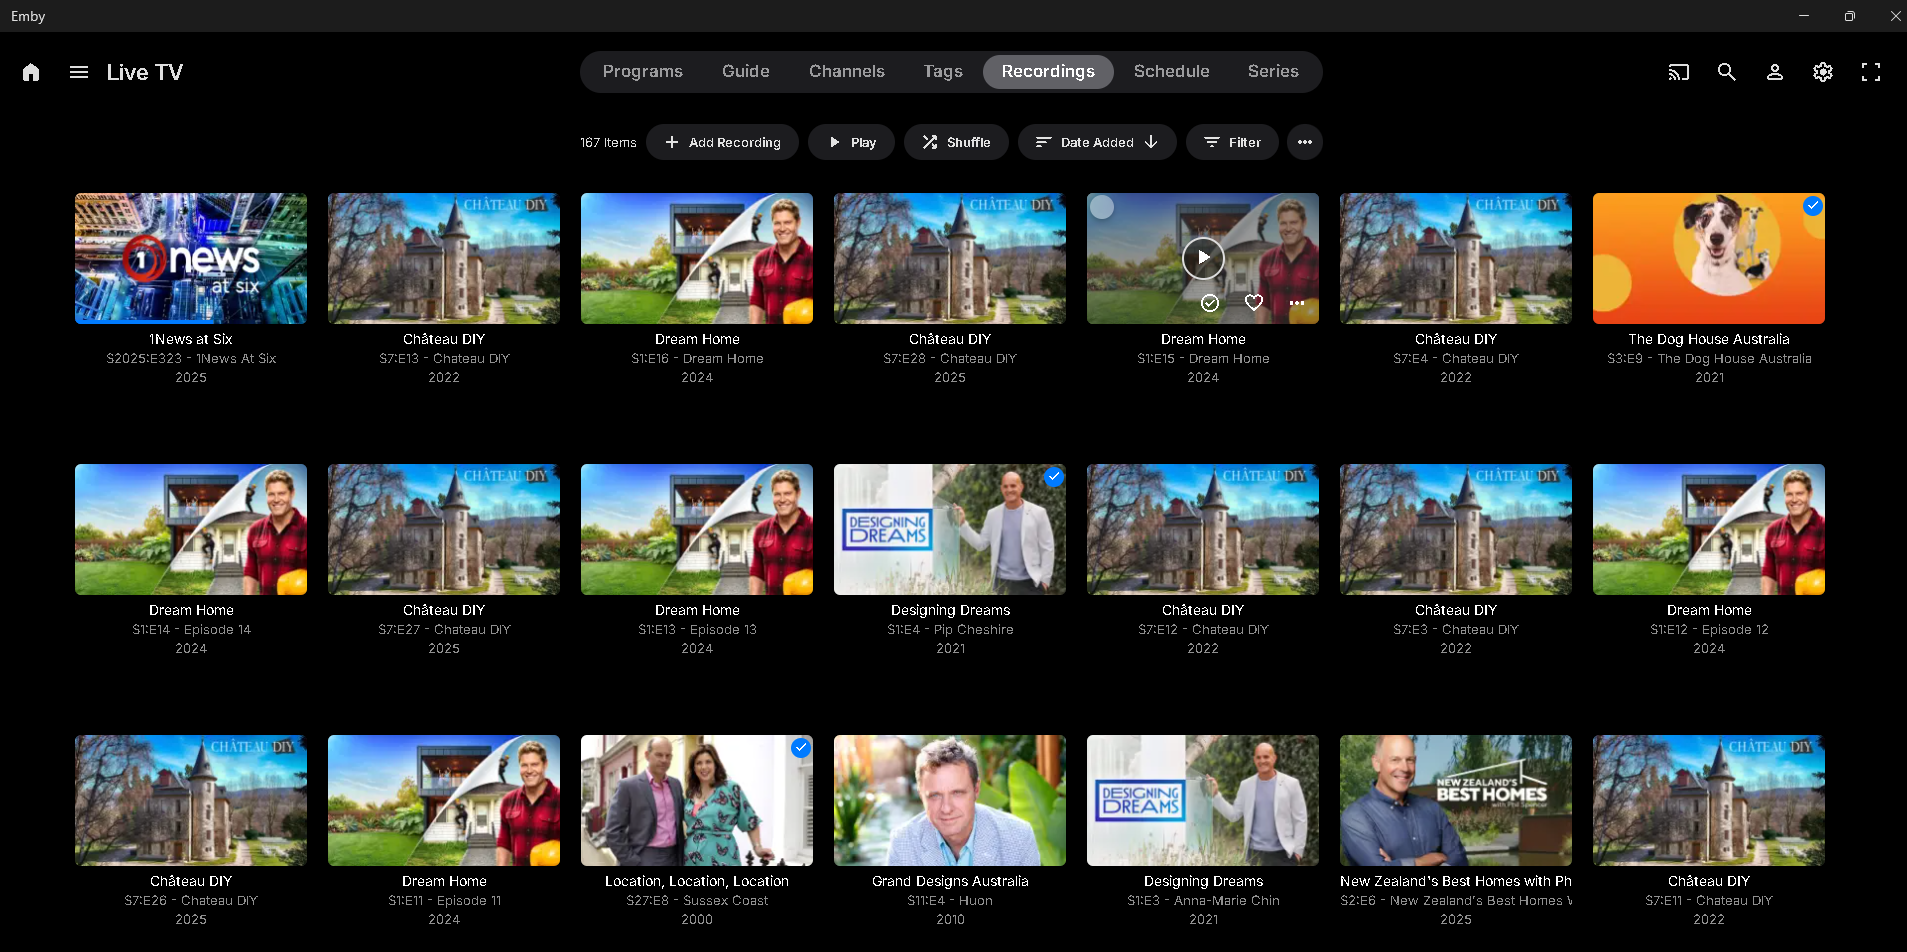Open Designing Dreams Pip Cheshire thumbnail

tap(950, 529)
